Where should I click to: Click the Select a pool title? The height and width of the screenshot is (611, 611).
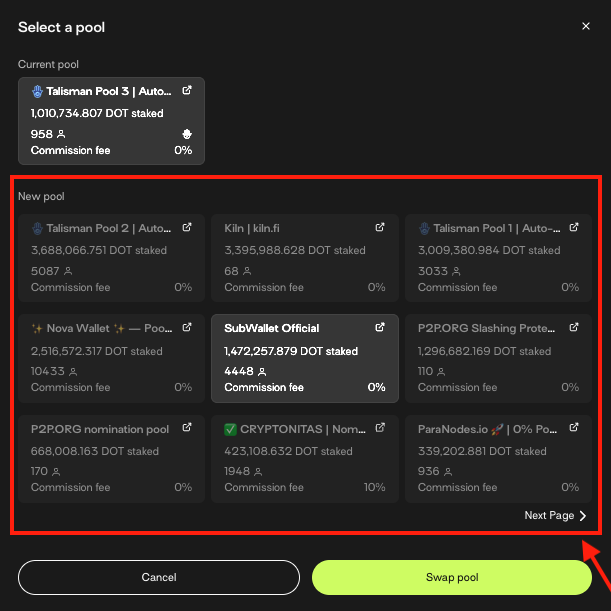61,27
